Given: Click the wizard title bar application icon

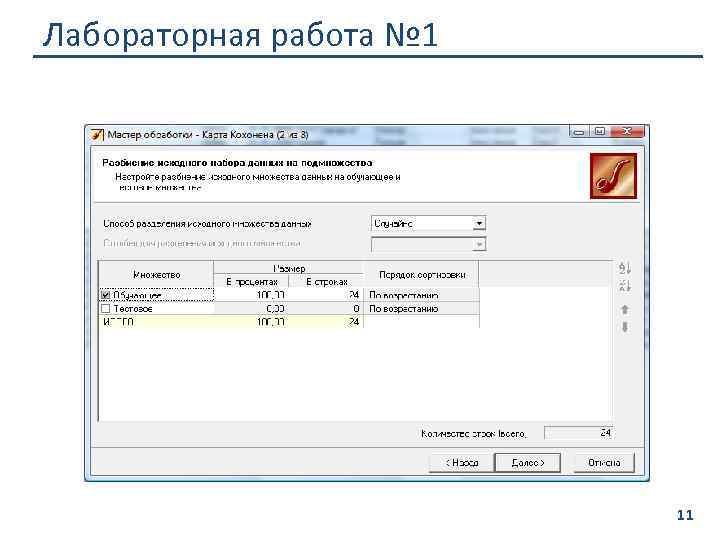Looking at the screenshot, I should [x=97, y=135].
